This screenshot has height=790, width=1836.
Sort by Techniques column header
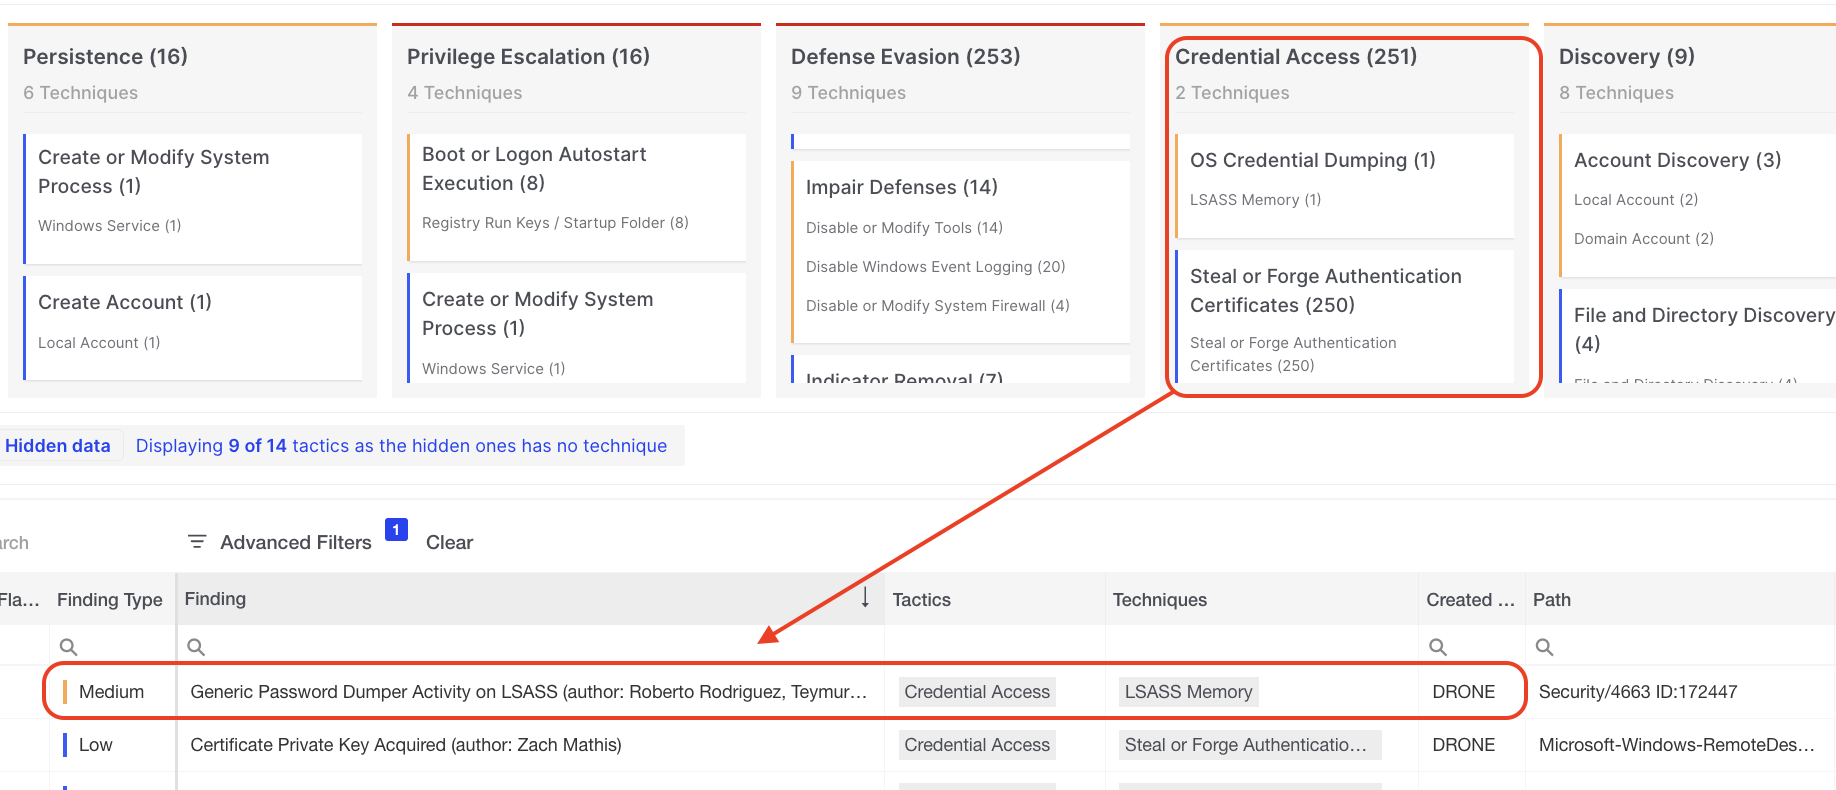point(1159,600)
